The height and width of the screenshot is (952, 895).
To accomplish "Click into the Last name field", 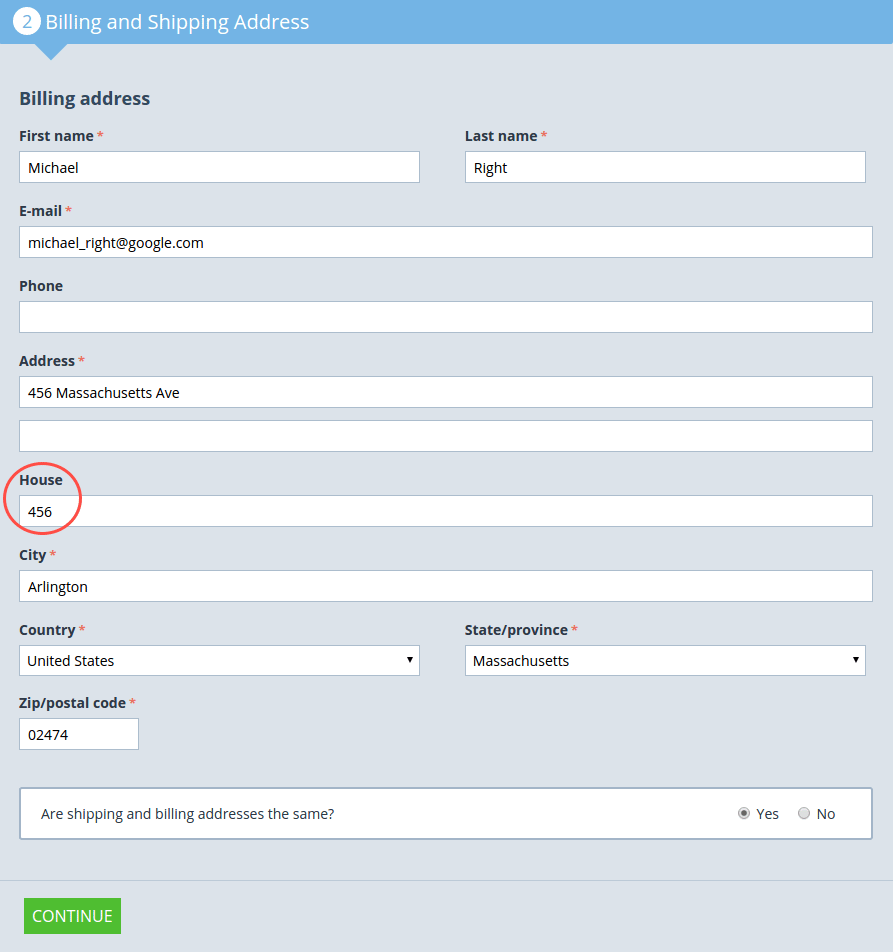I will [665, 168].
